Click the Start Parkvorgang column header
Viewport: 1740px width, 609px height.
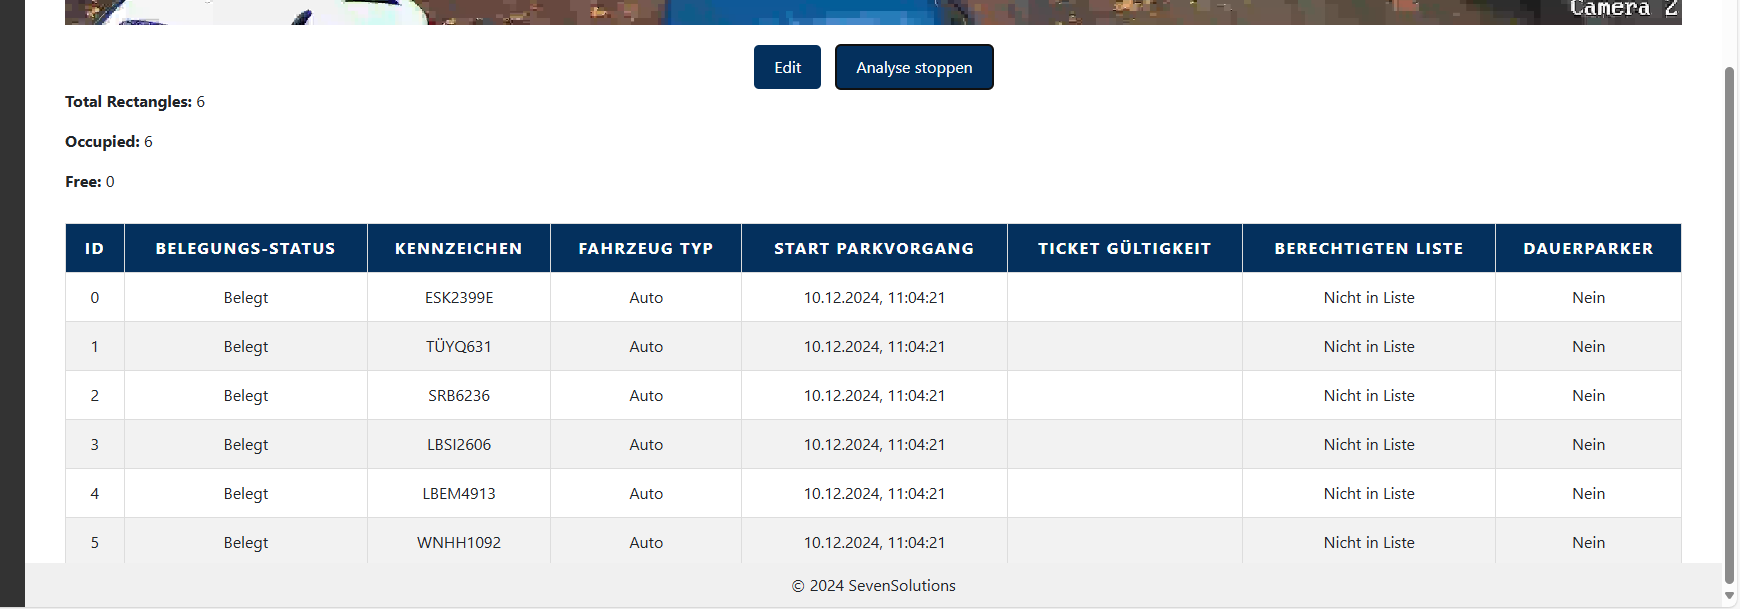point(873,248)
